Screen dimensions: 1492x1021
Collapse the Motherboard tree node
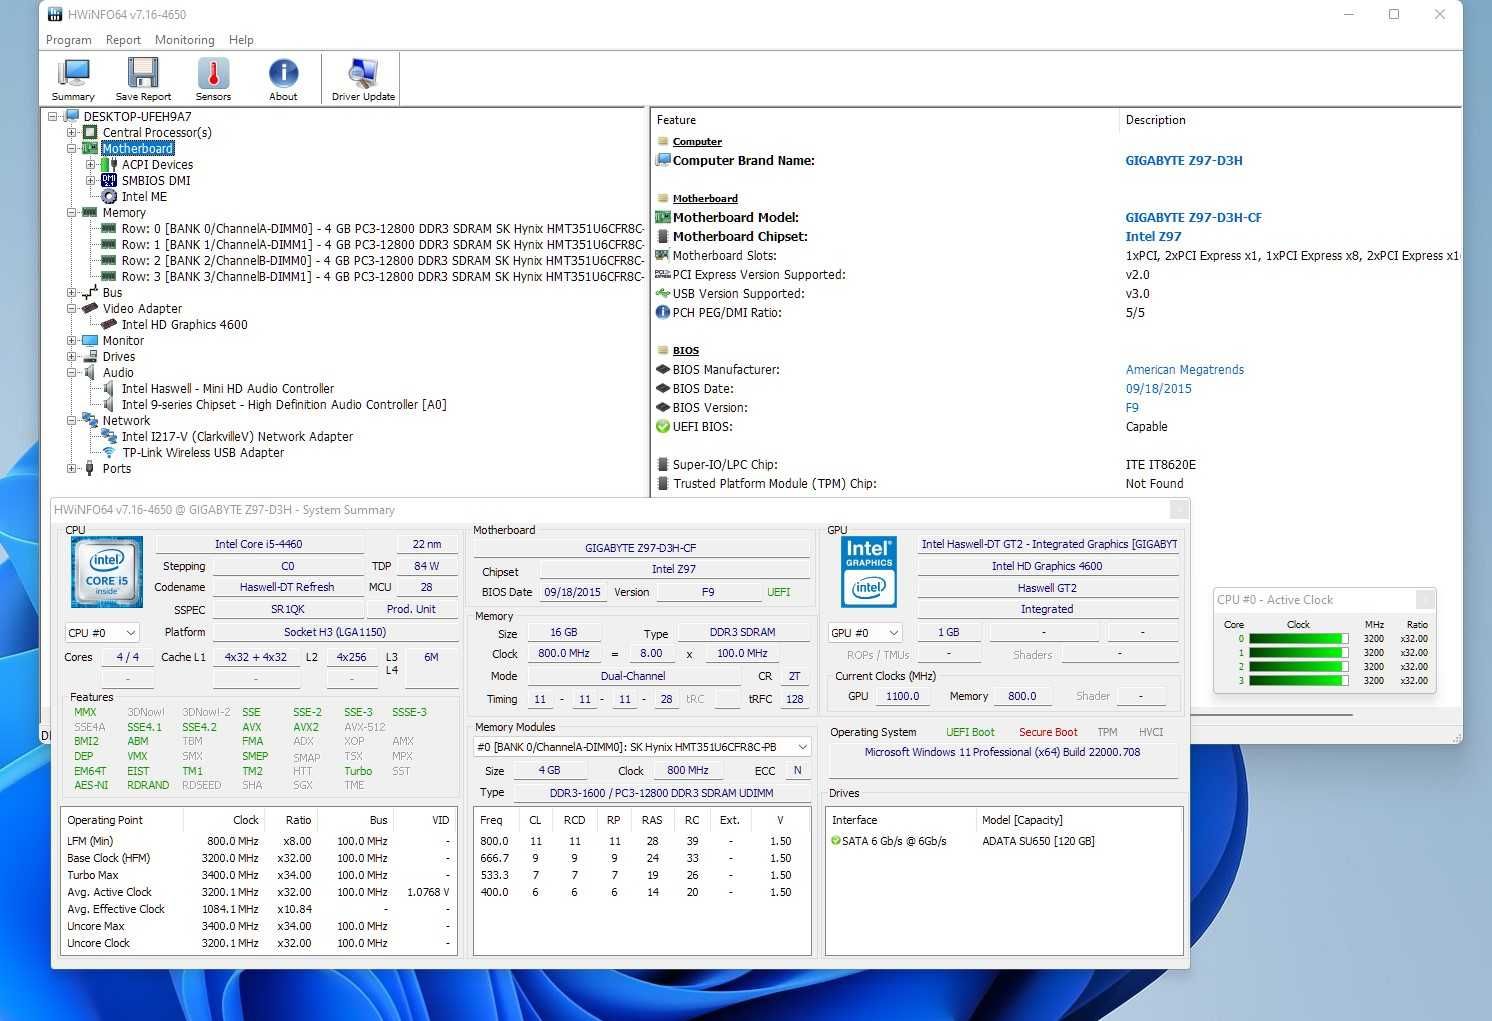click(x=72, y=149)
